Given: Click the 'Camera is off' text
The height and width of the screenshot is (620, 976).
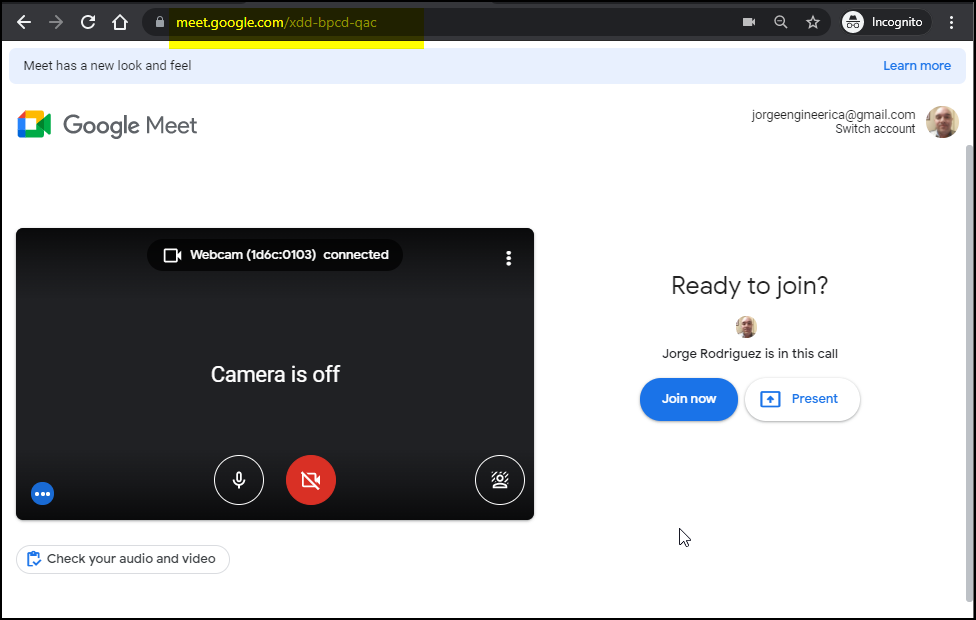Looking at the screenshot, I should pyautogui.click(x=275, y=374).
